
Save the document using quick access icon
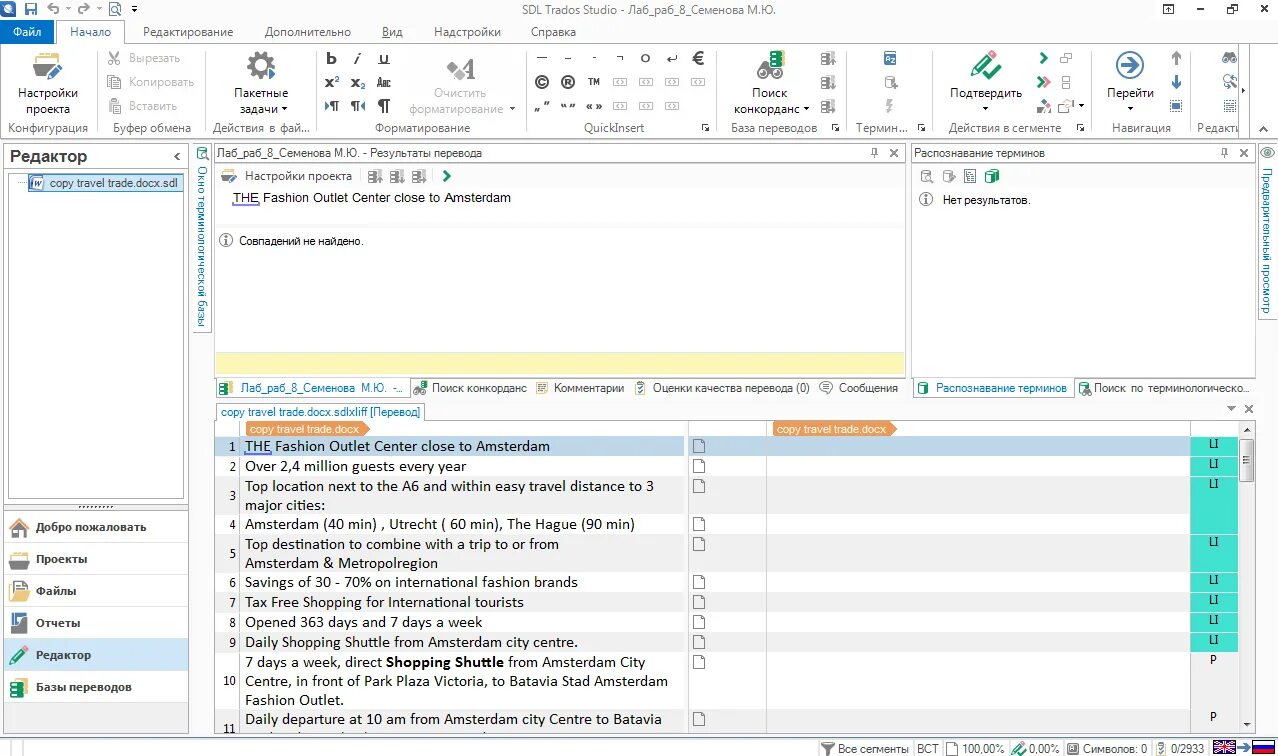[x=30, y=9]
